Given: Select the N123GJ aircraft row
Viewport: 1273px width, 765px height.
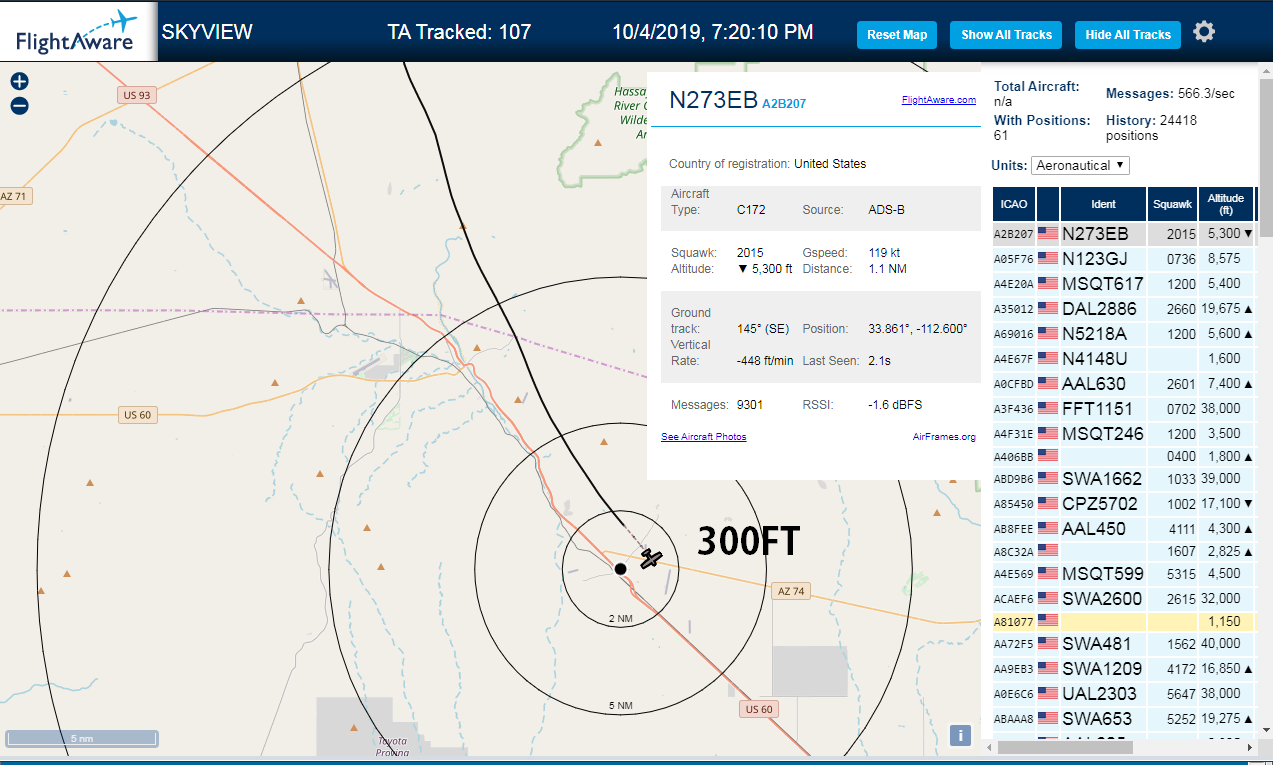Looking at the screenshot, I should (x=1124, y=259).
